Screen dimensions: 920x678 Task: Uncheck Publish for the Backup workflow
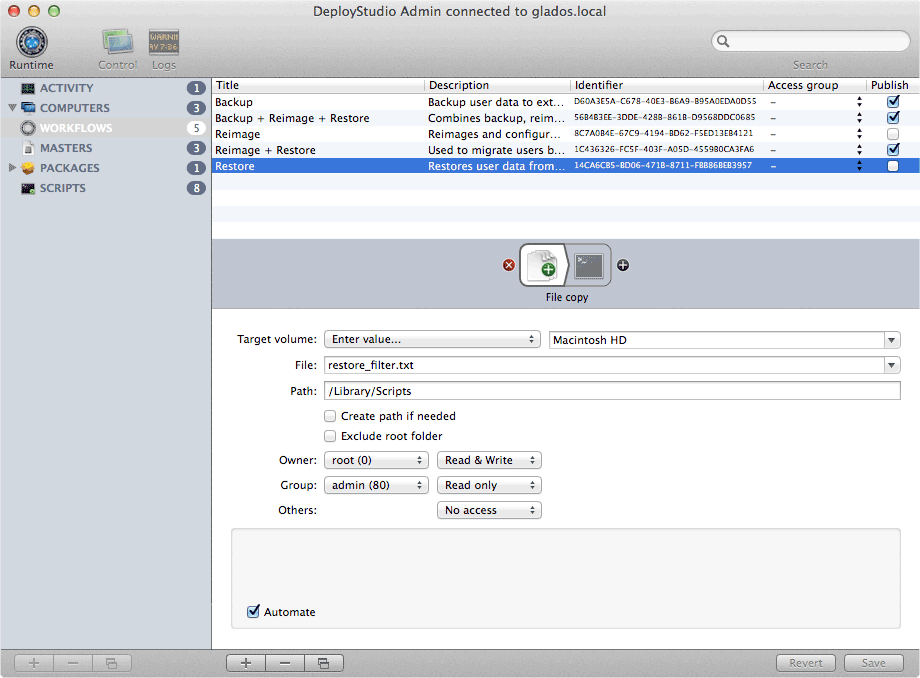coord(892,102)
